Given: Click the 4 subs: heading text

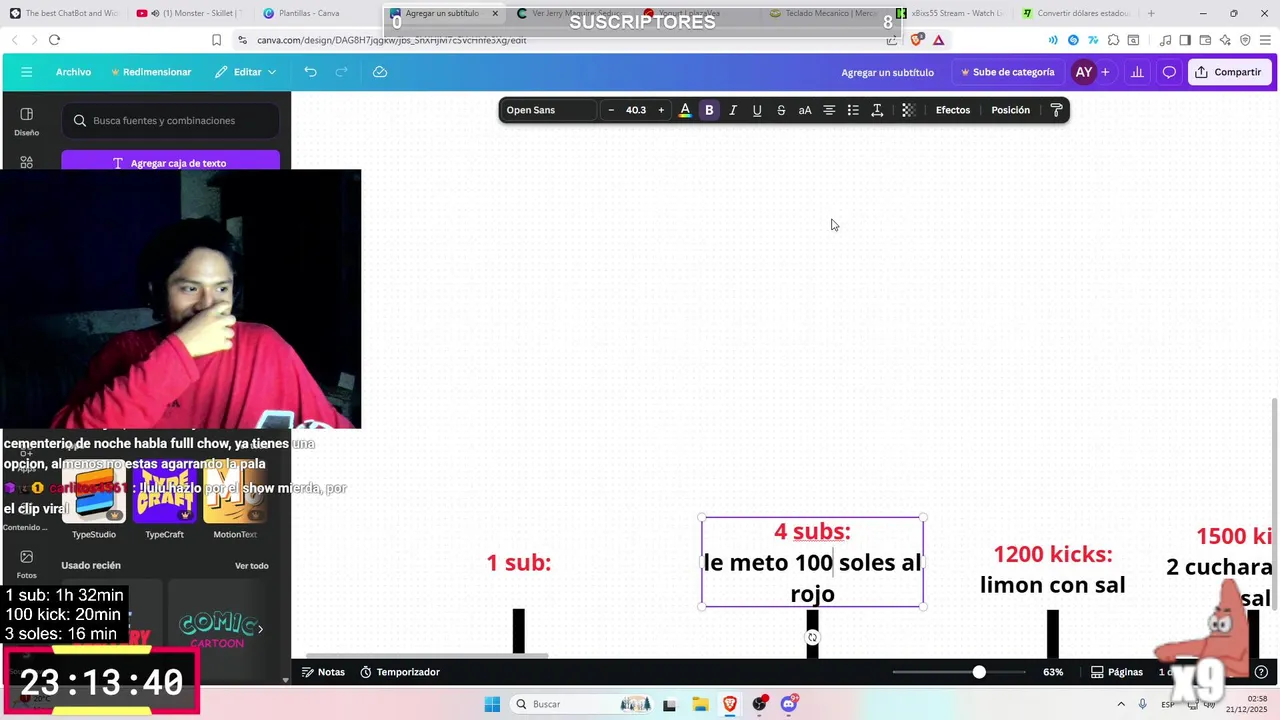Looking at the screenshot, I should click(812, 532).
